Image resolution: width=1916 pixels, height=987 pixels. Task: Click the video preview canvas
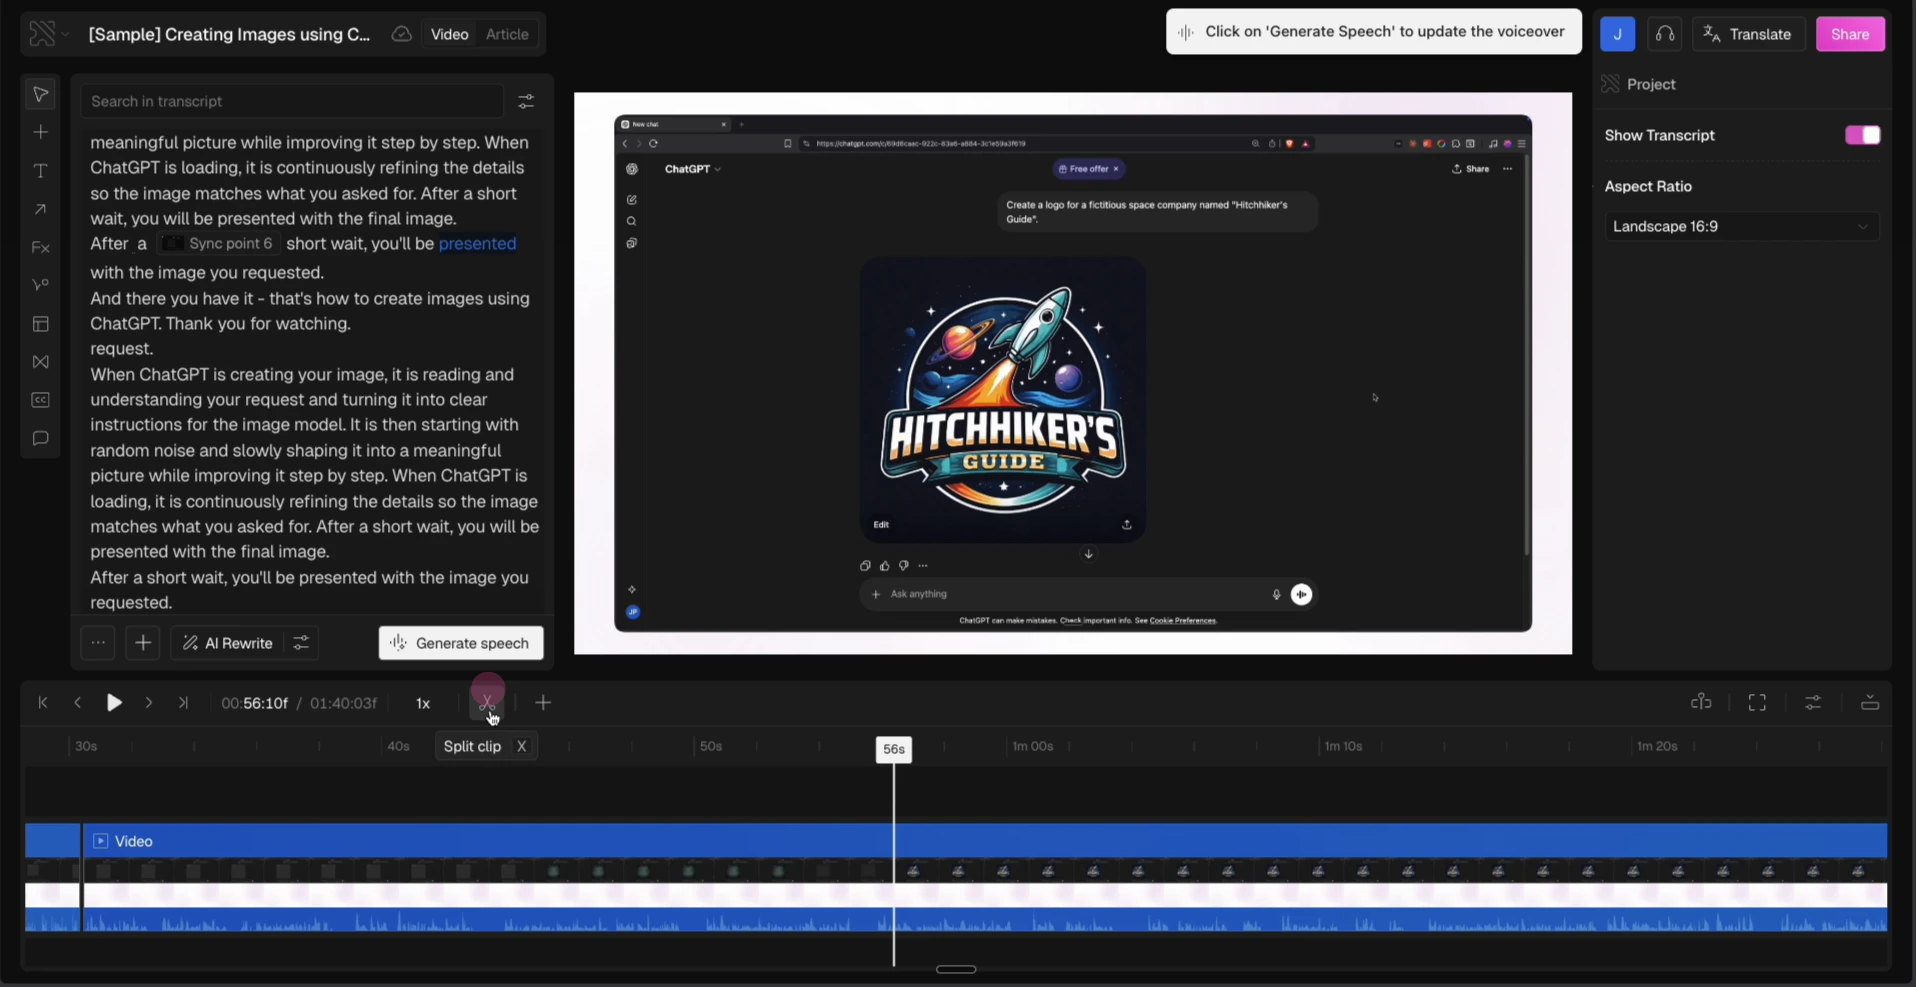pyautogui.click(x=1073, y=373)
